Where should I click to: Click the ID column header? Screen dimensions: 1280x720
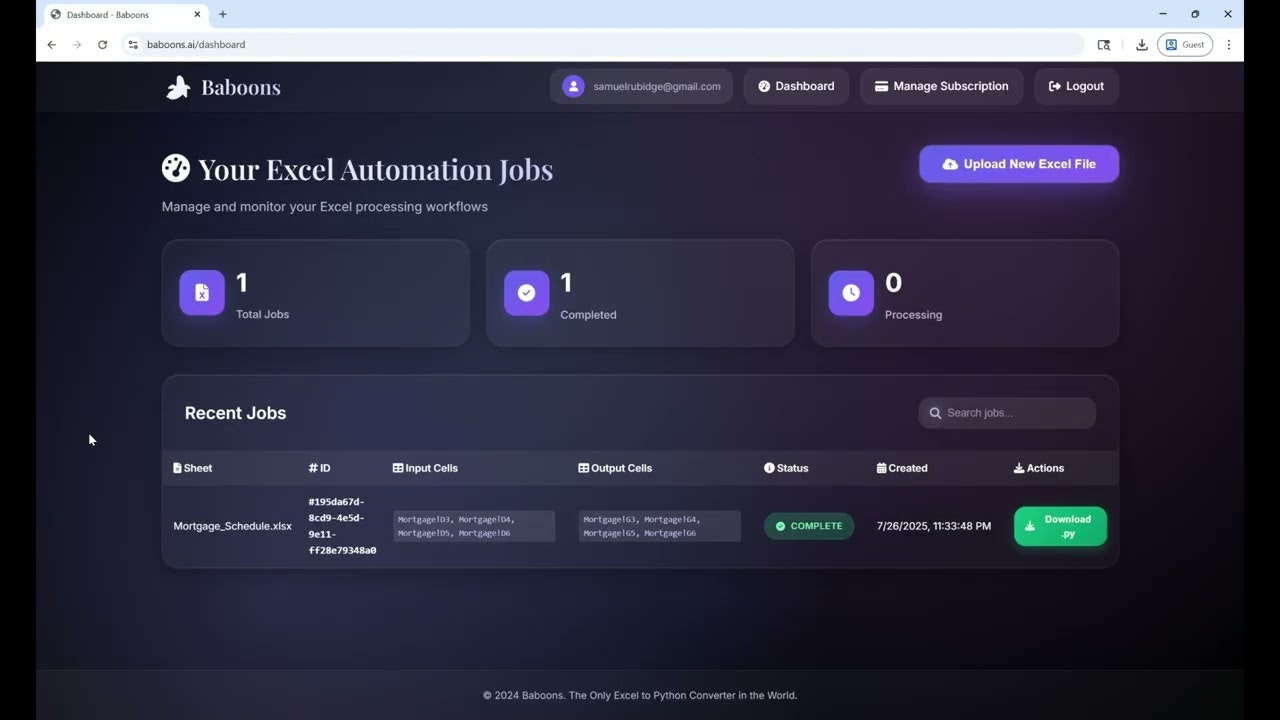pyautogui.click(x=319, y=468)
